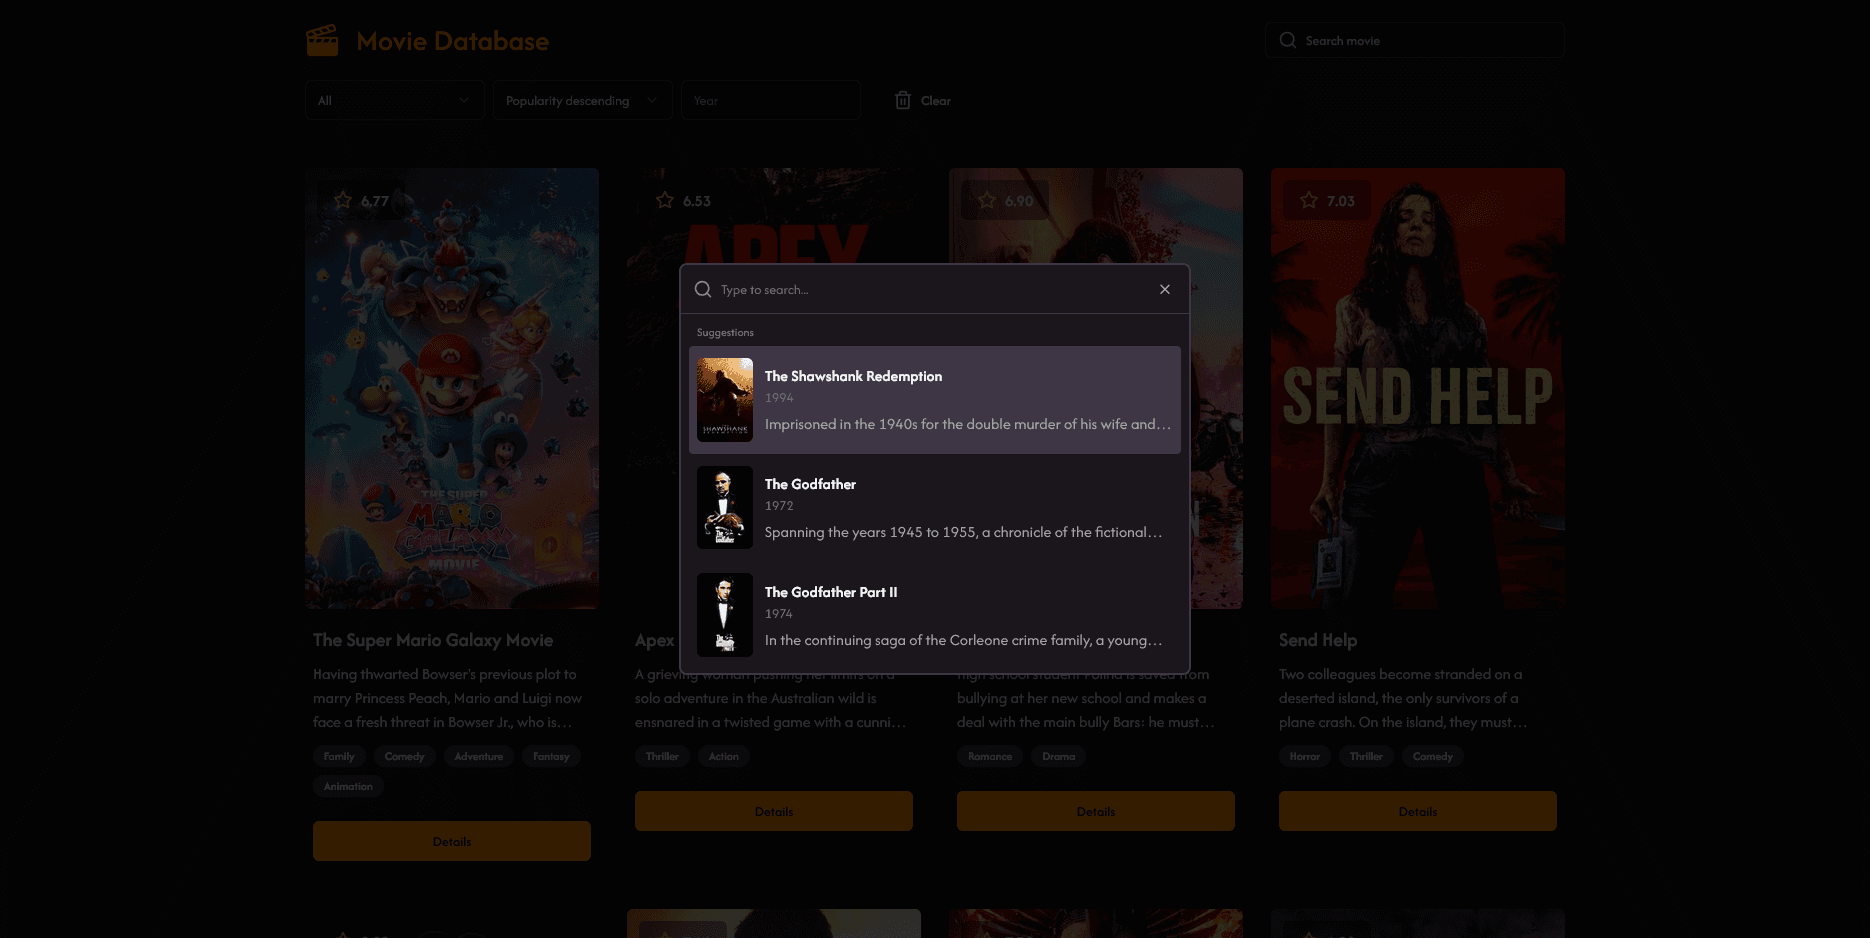1870x938 pixels.
Task: Focus the Search movie field in header
Action: (x=1415, y=40)
